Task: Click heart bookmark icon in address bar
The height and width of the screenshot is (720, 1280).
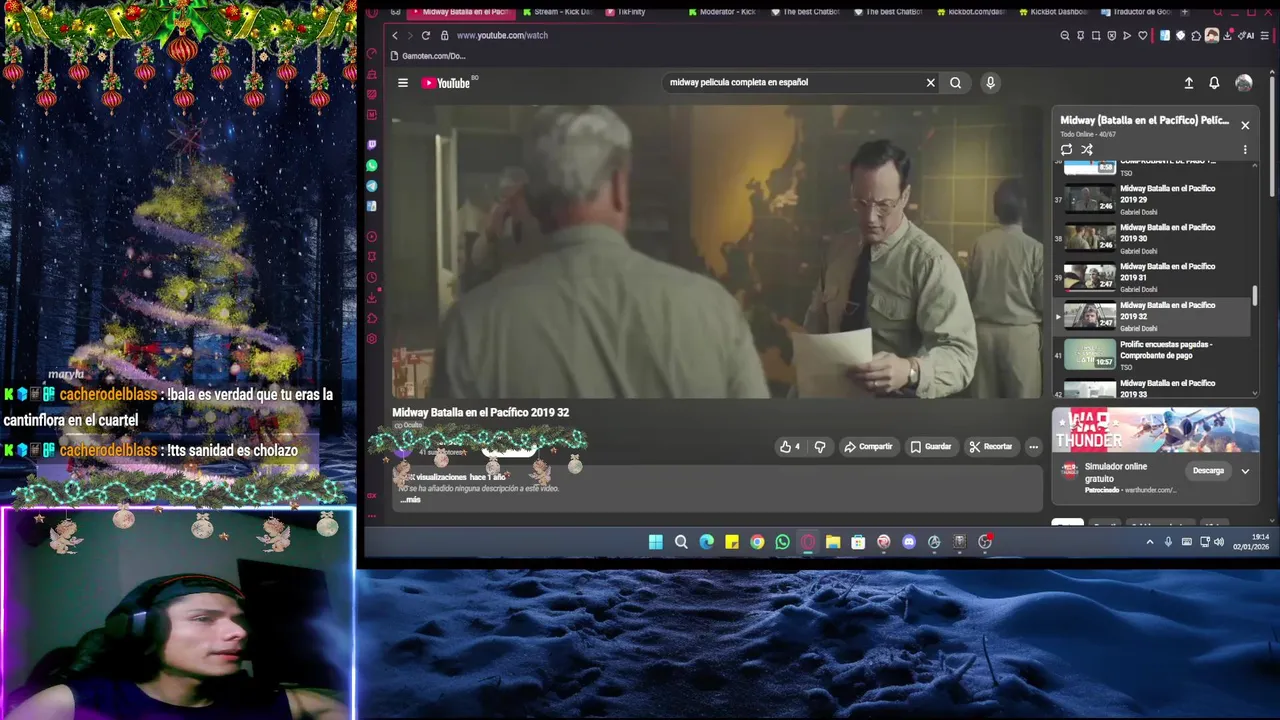Action: (1143, 35)
